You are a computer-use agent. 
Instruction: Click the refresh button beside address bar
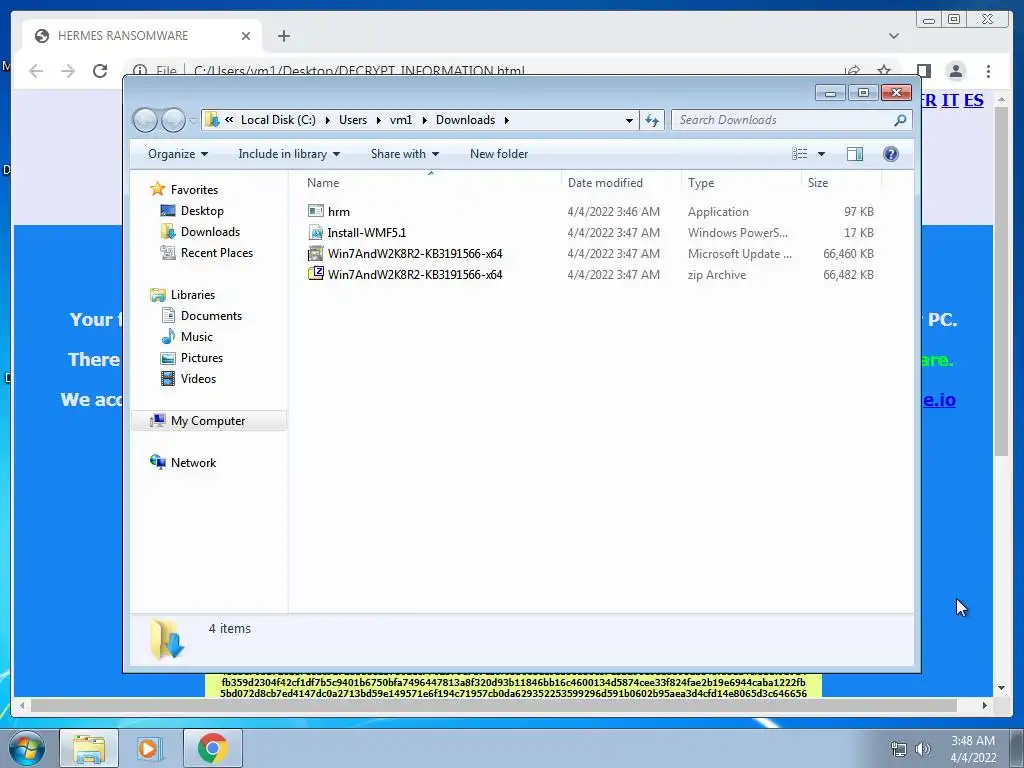(652, 120)
